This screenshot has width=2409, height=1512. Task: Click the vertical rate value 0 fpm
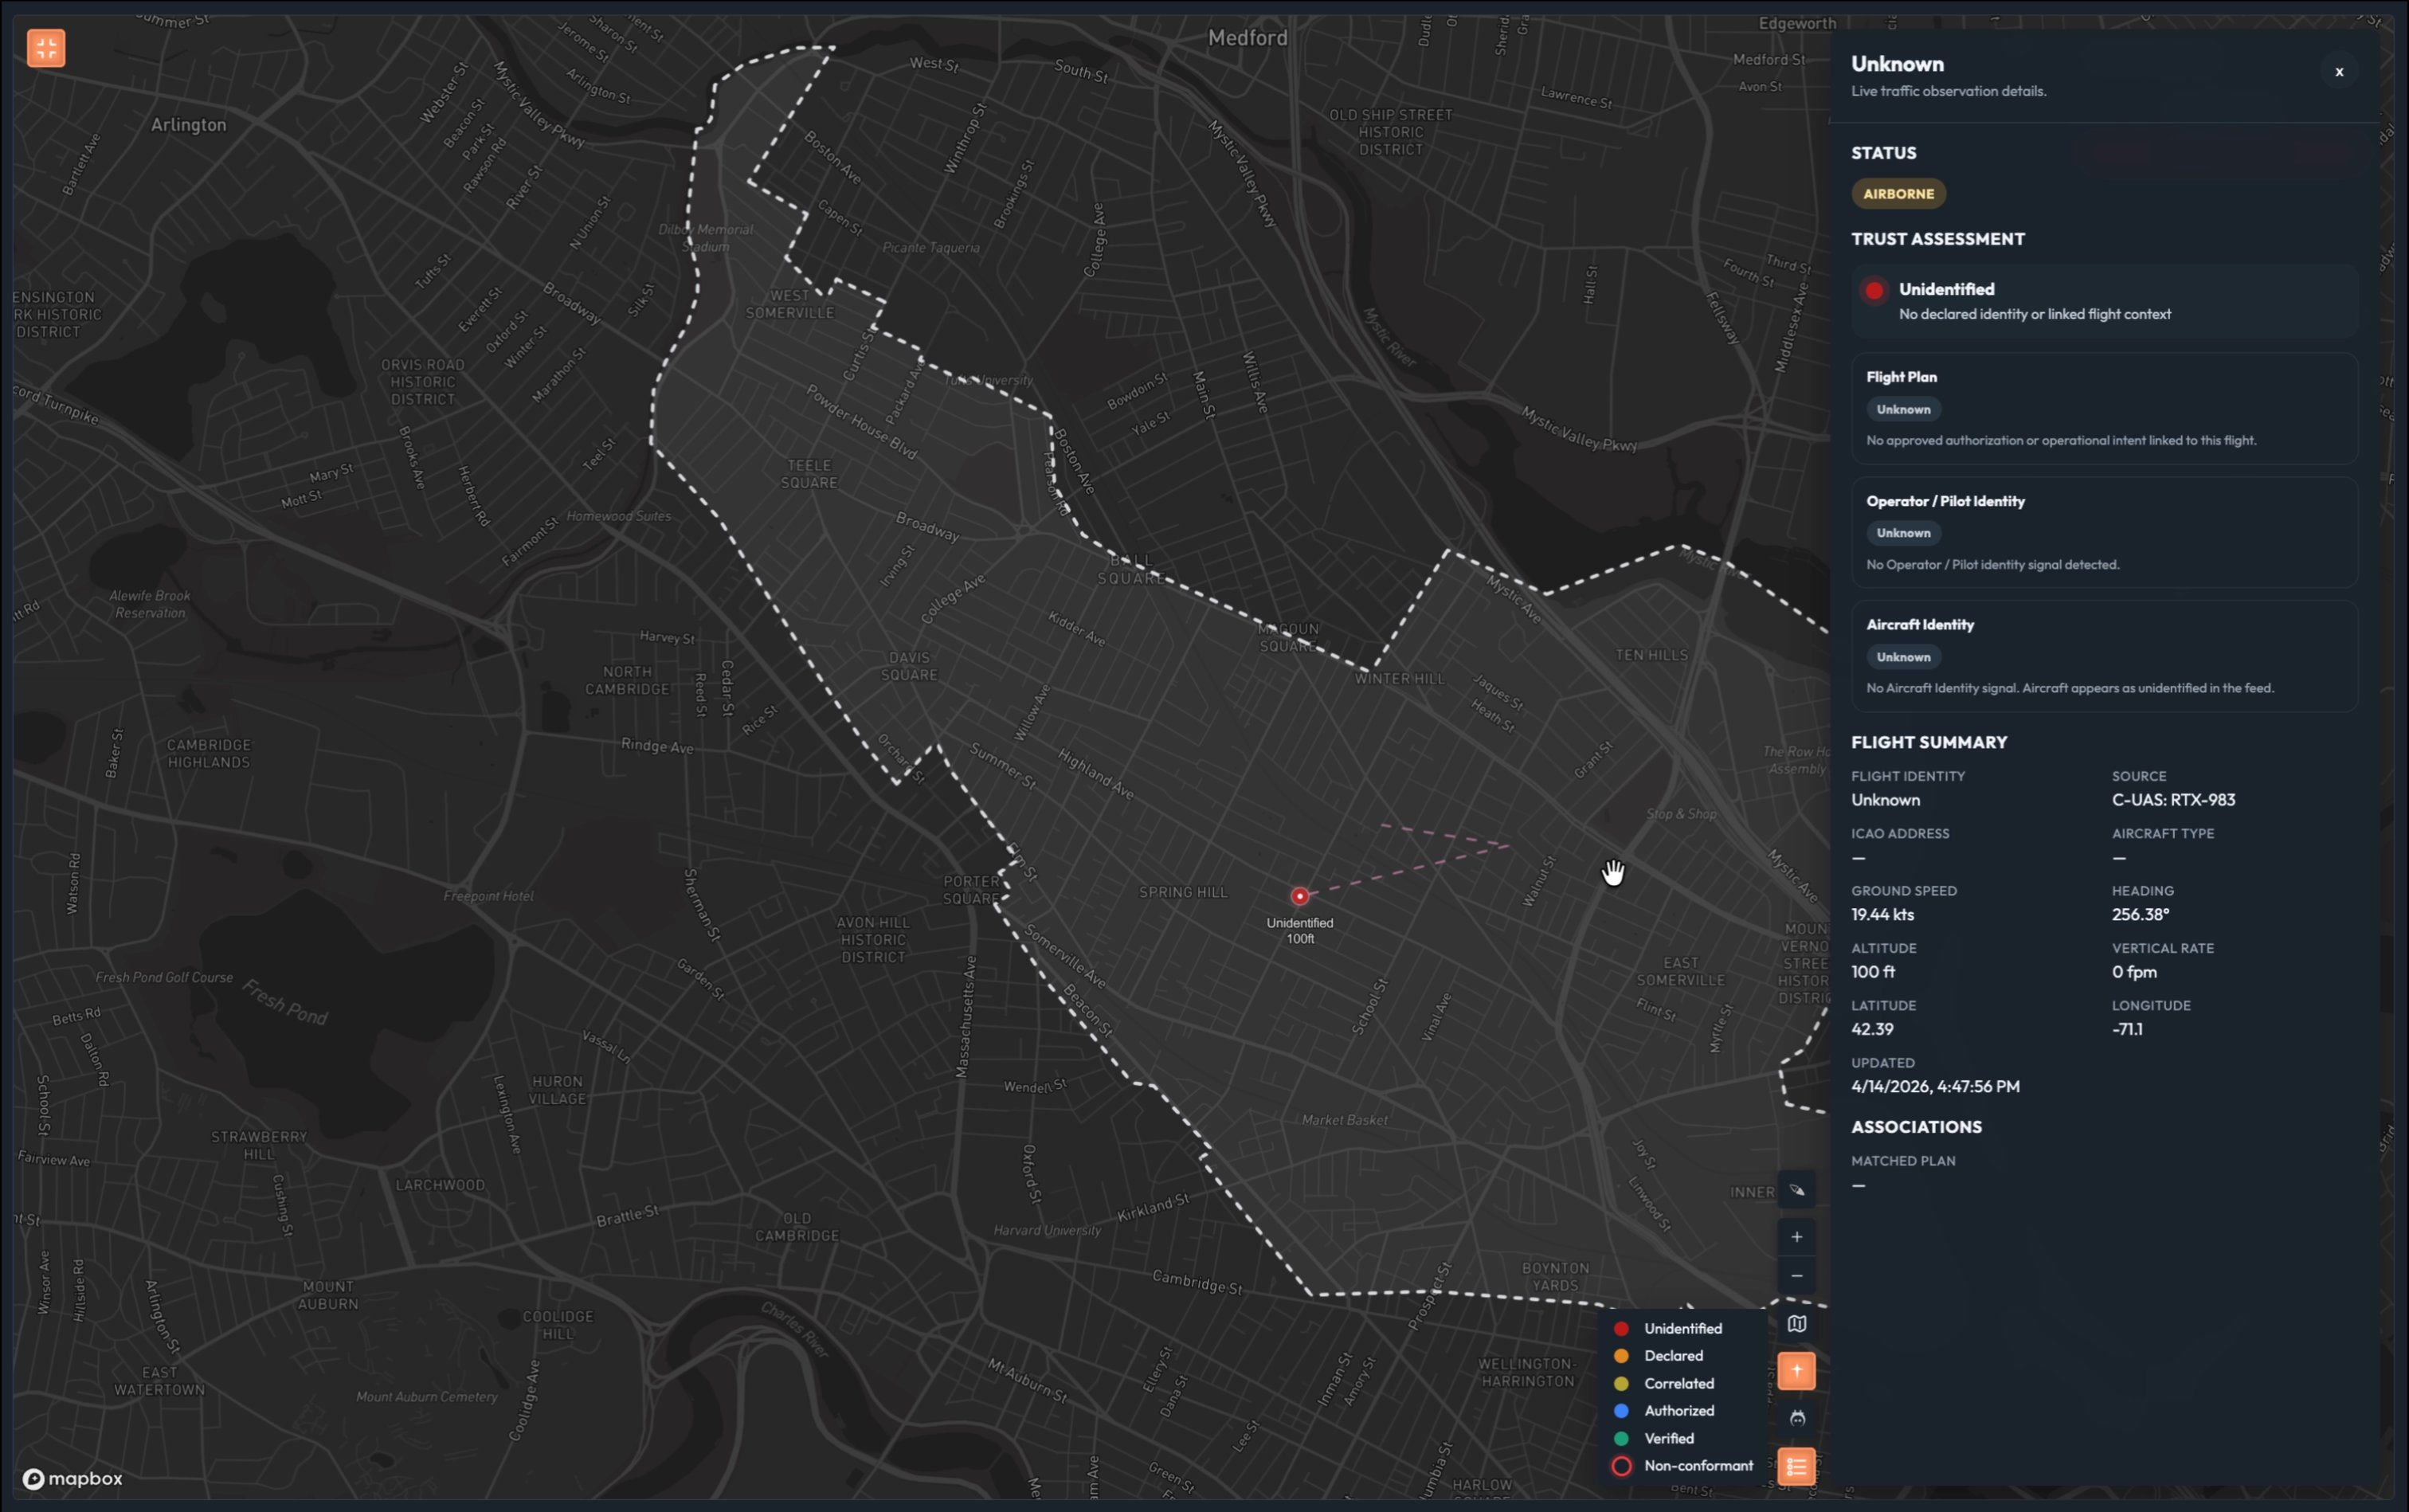2133,972
